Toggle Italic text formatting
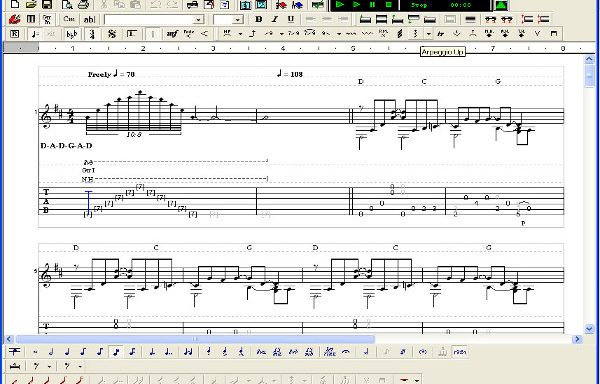Screen dimensions: 600x384 click(x=274, y=19)
